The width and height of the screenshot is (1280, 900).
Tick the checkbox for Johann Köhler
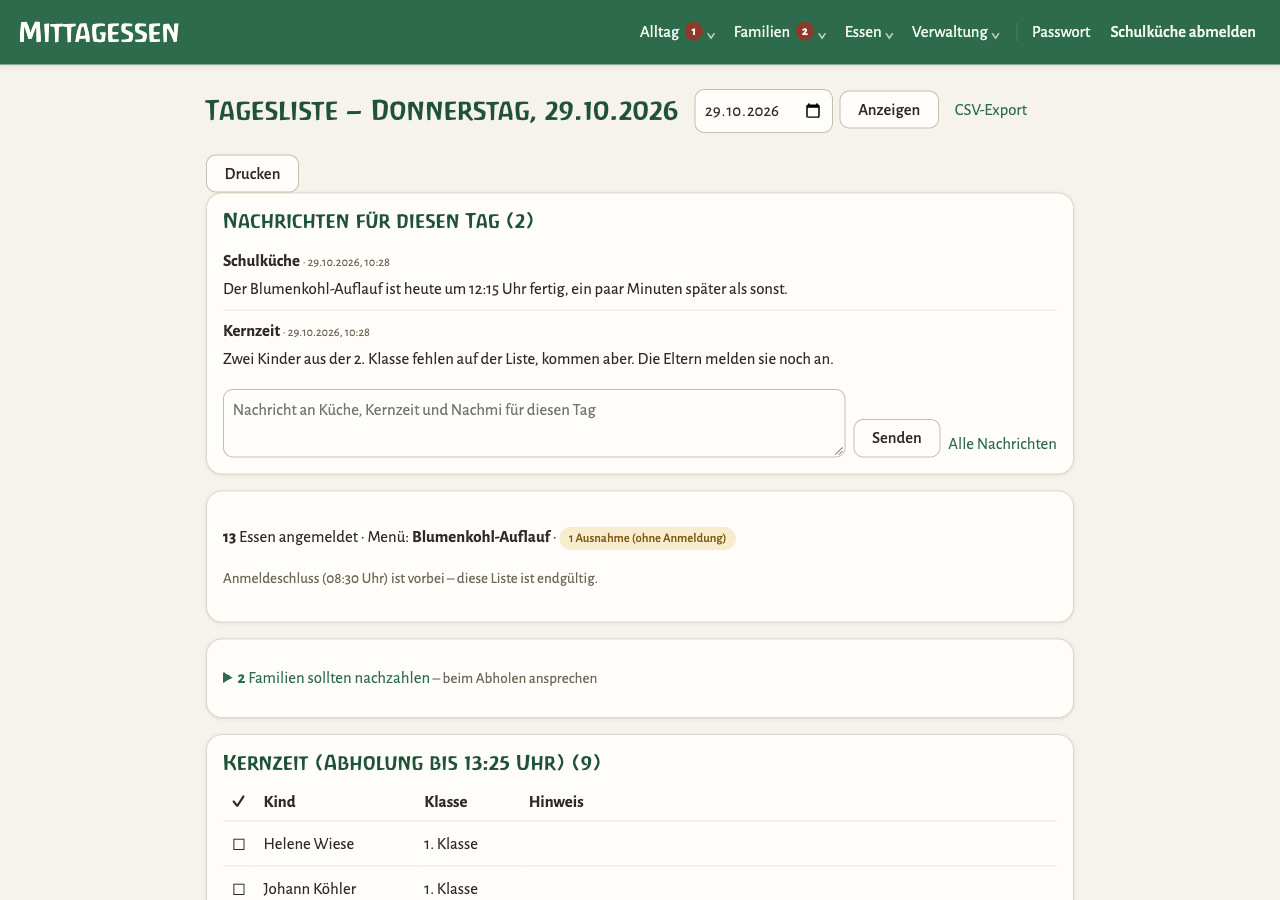click(x=239, y=889)
